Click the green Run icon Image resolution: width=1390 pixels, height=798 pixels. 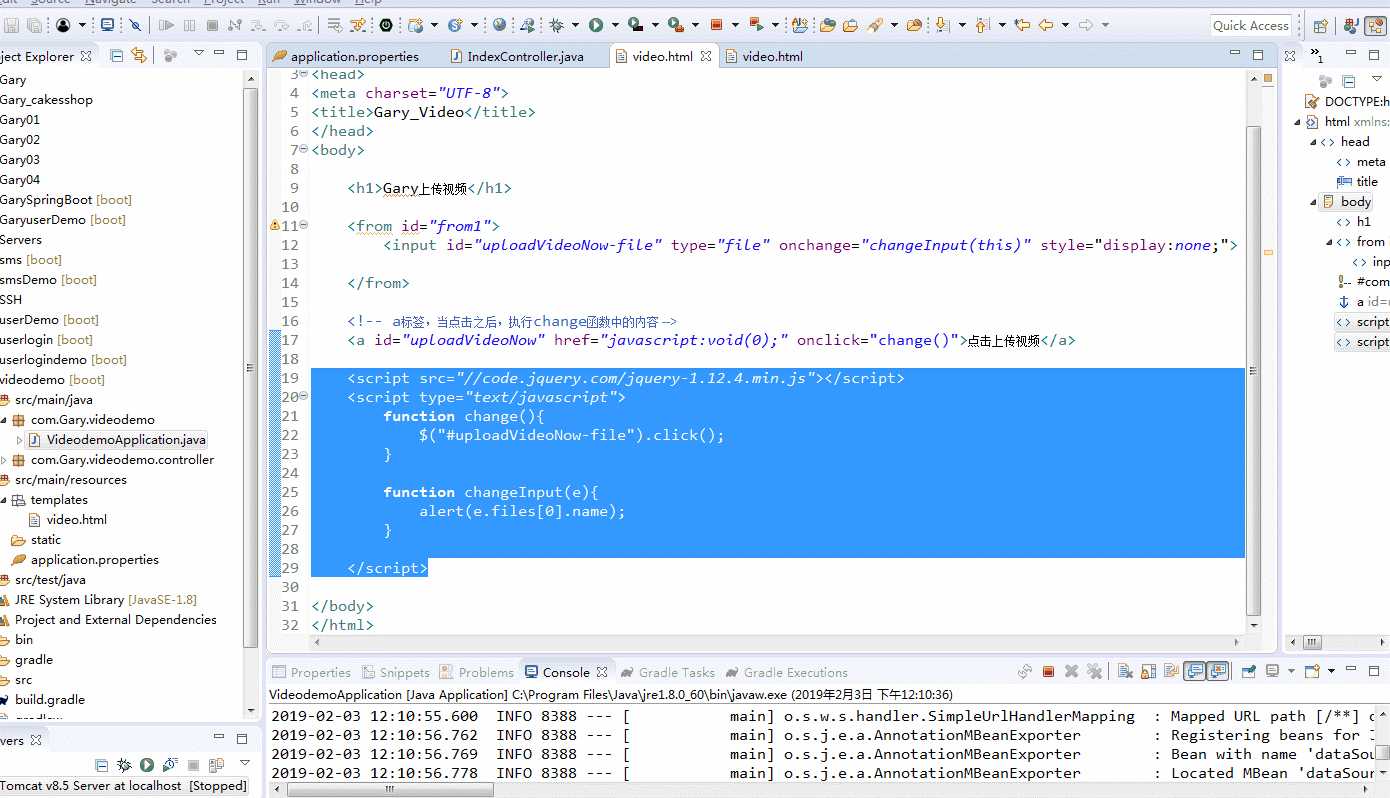coord(596,25)
